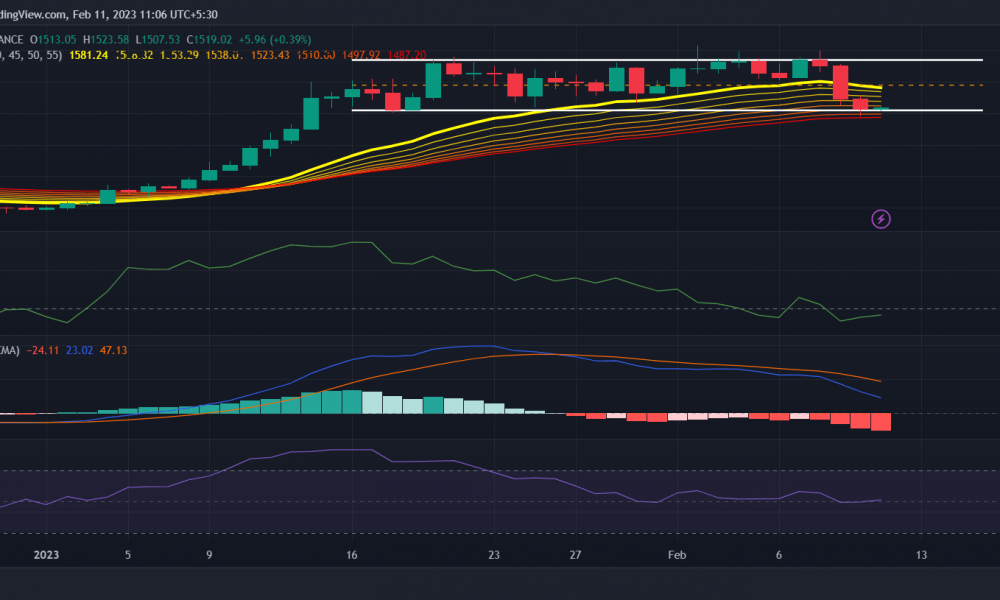Click the orange EMA value 1523.43
Viewport: 1000px width, 600px height.
(270, 55)
